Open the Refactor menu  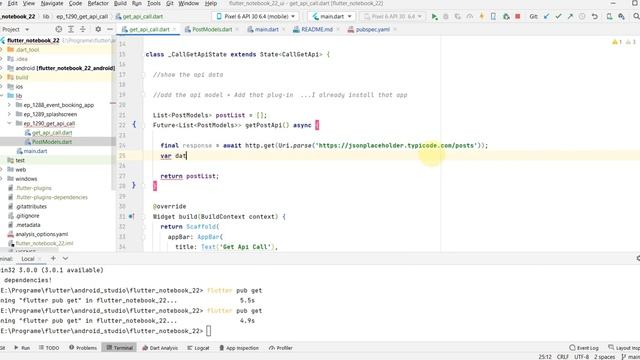tap(98, 3)
